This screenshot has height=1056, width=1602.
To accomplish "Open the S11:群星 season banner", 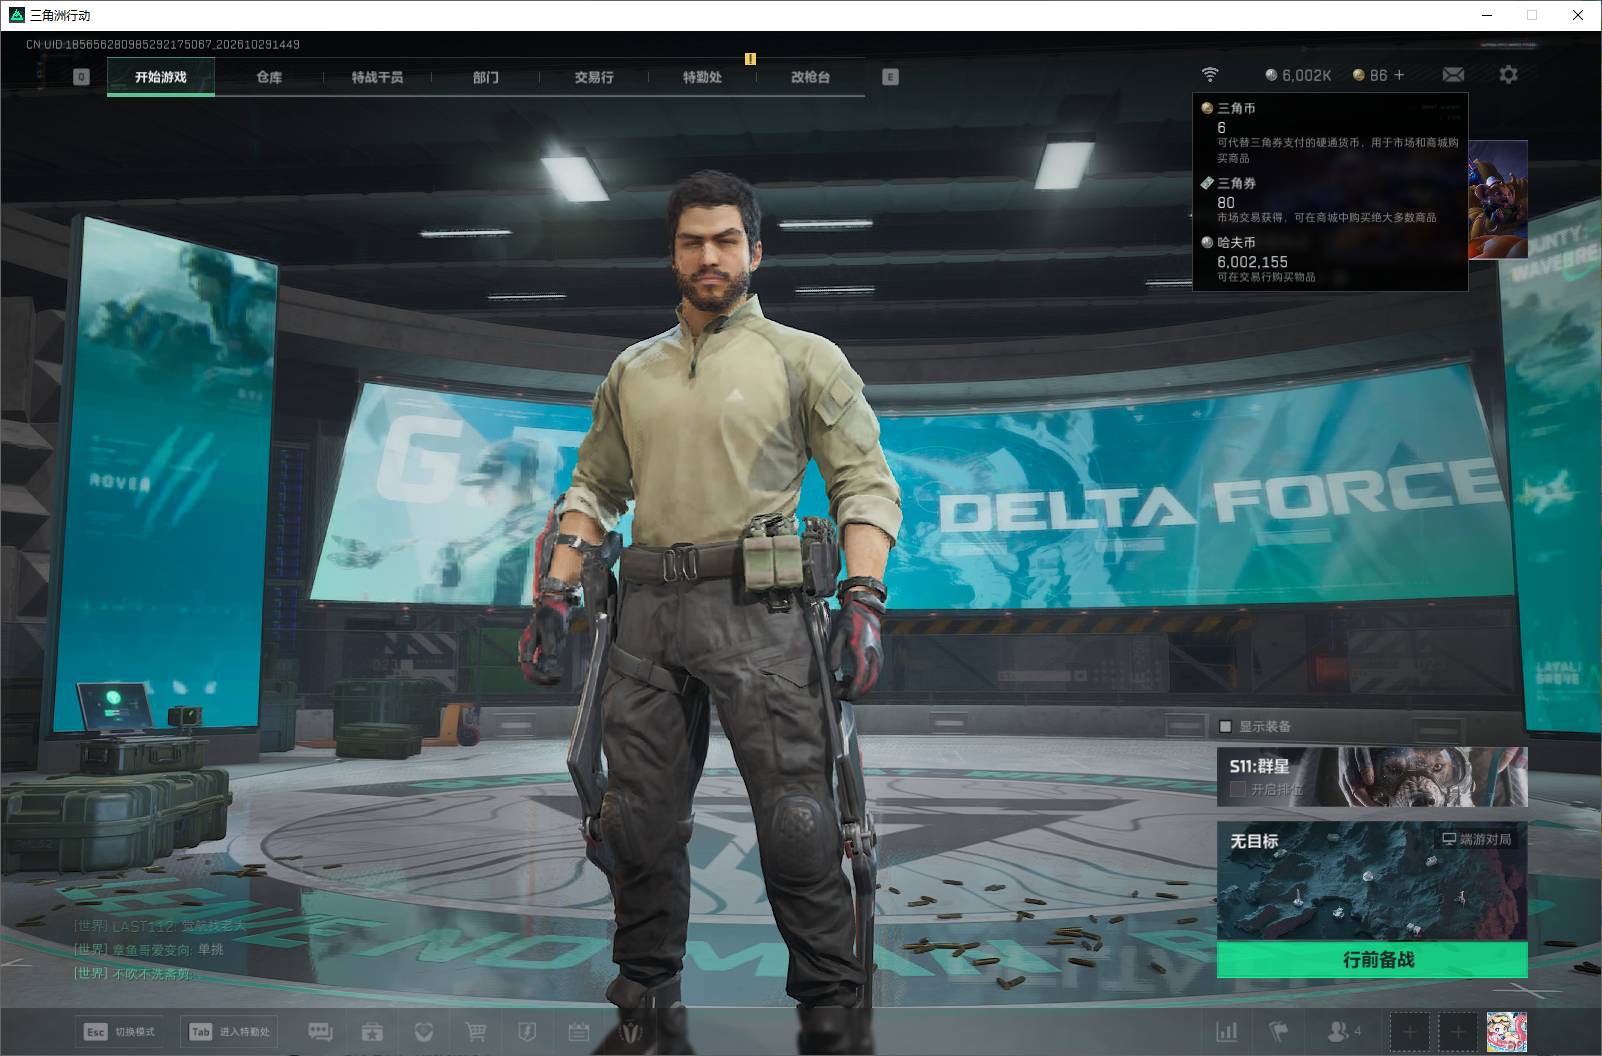I will tap(1372, 776).
